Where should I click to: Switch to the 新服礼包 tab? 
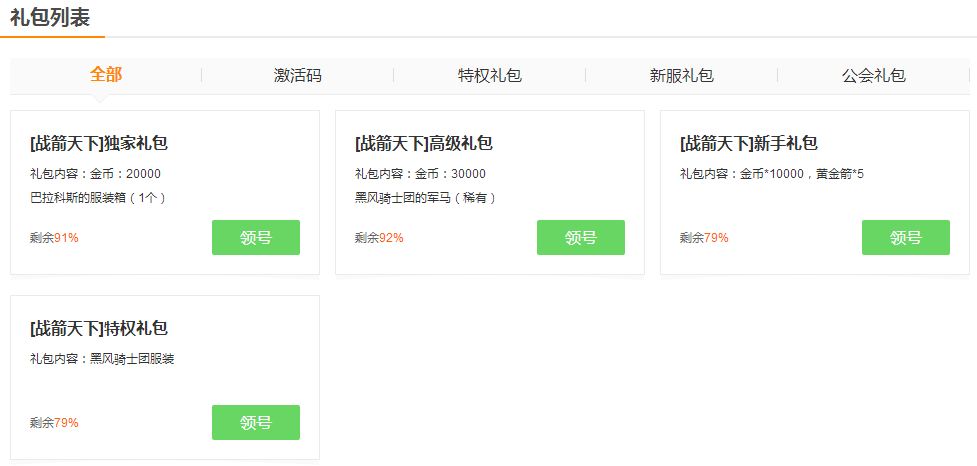click(x=682, y=76)
